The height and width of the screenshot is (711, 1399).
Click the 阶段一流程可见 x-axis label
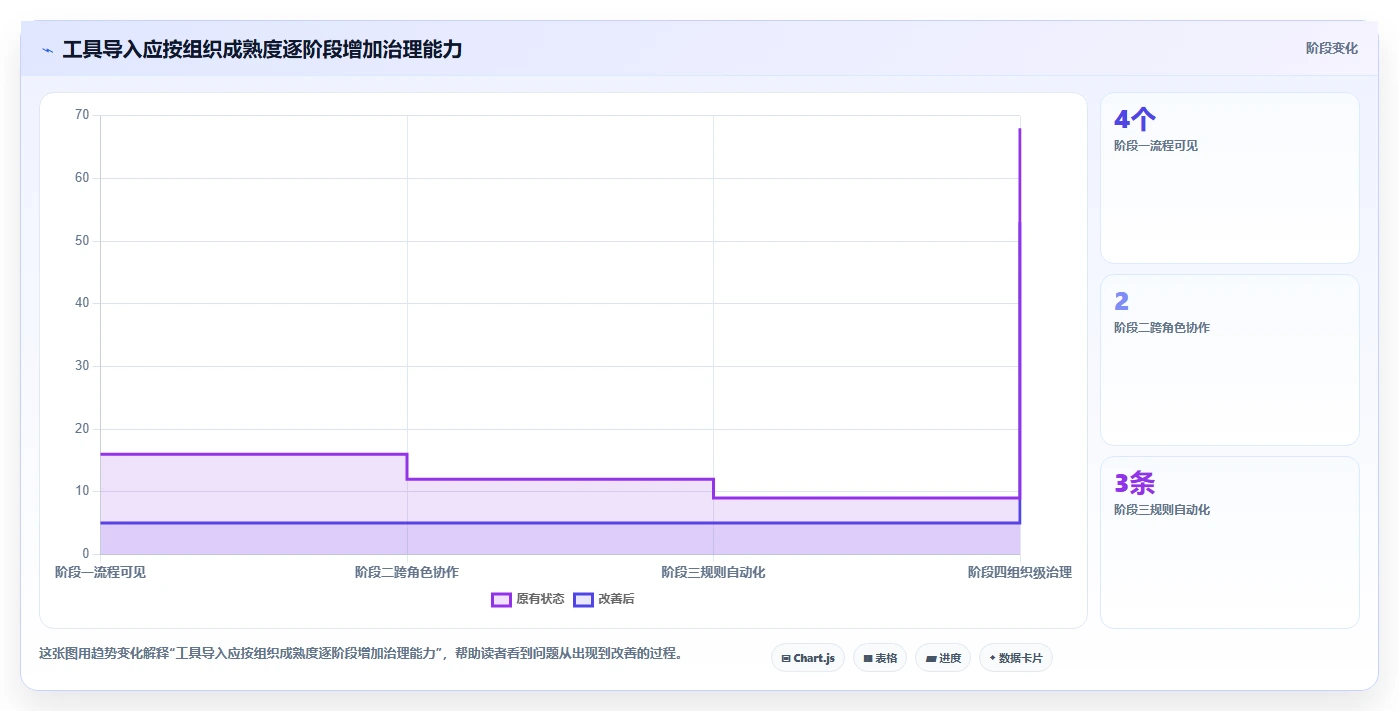coord(100,573)
